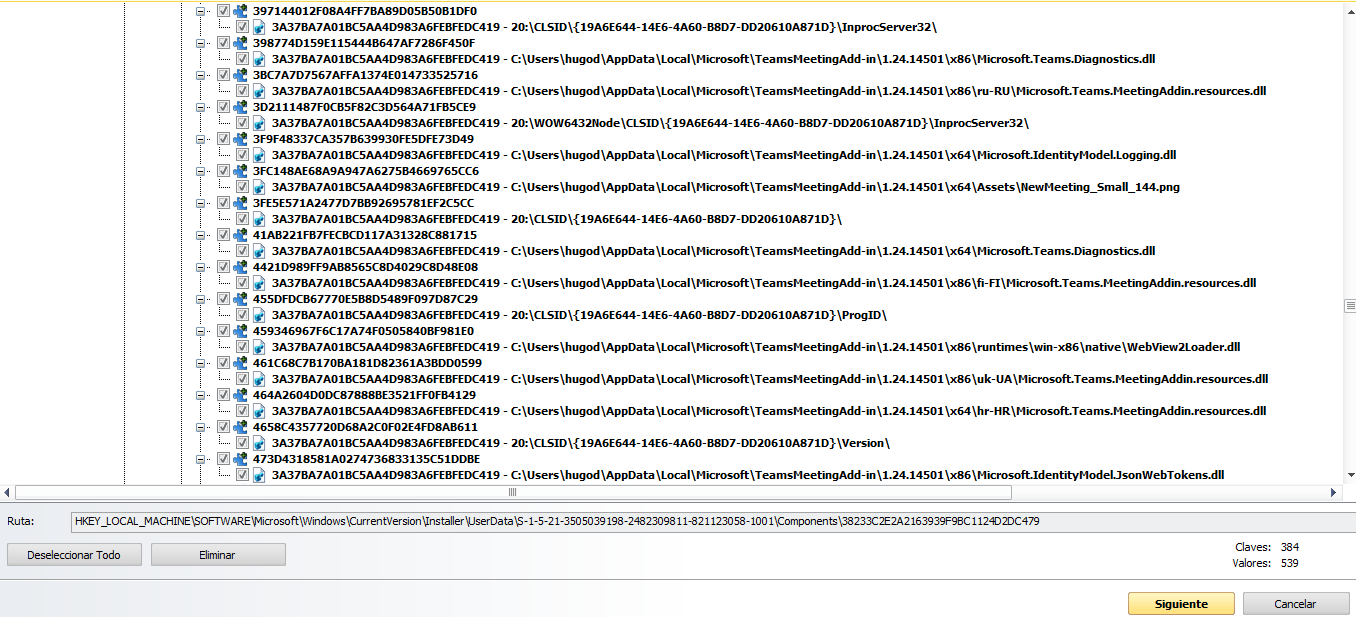Collapse the 3D2111487F0CB5F82C3D564A71FB5CE9 tree node
1356x617 pixels.
pyautogui.click(x=202, y=107)
